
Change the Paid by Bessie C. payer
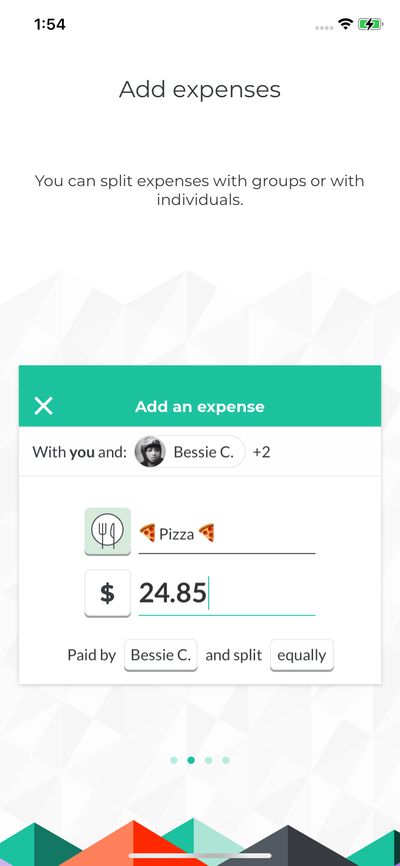(x=161, y=655)
